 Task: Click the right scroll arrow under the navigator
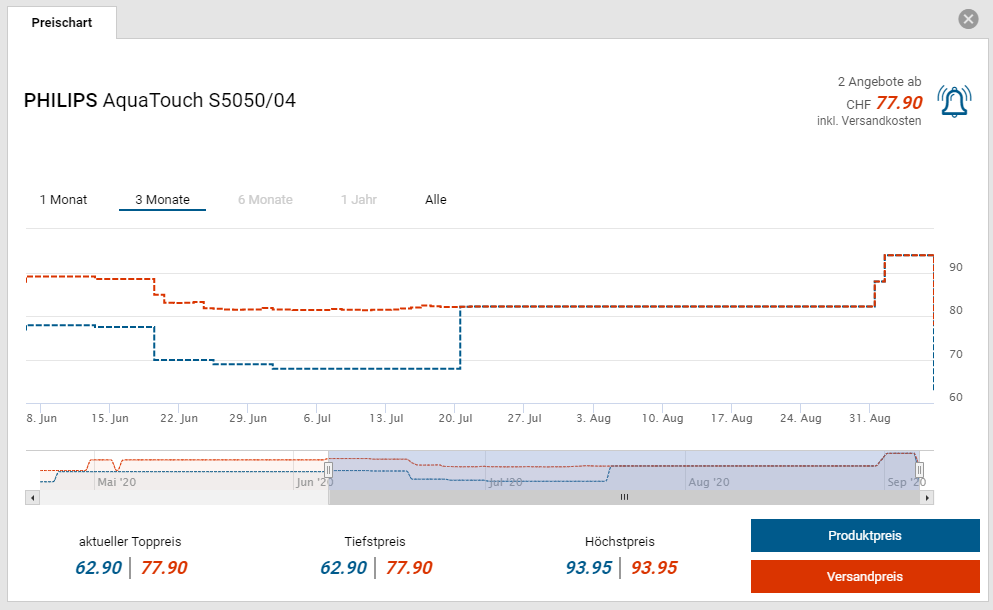(926, 497)
